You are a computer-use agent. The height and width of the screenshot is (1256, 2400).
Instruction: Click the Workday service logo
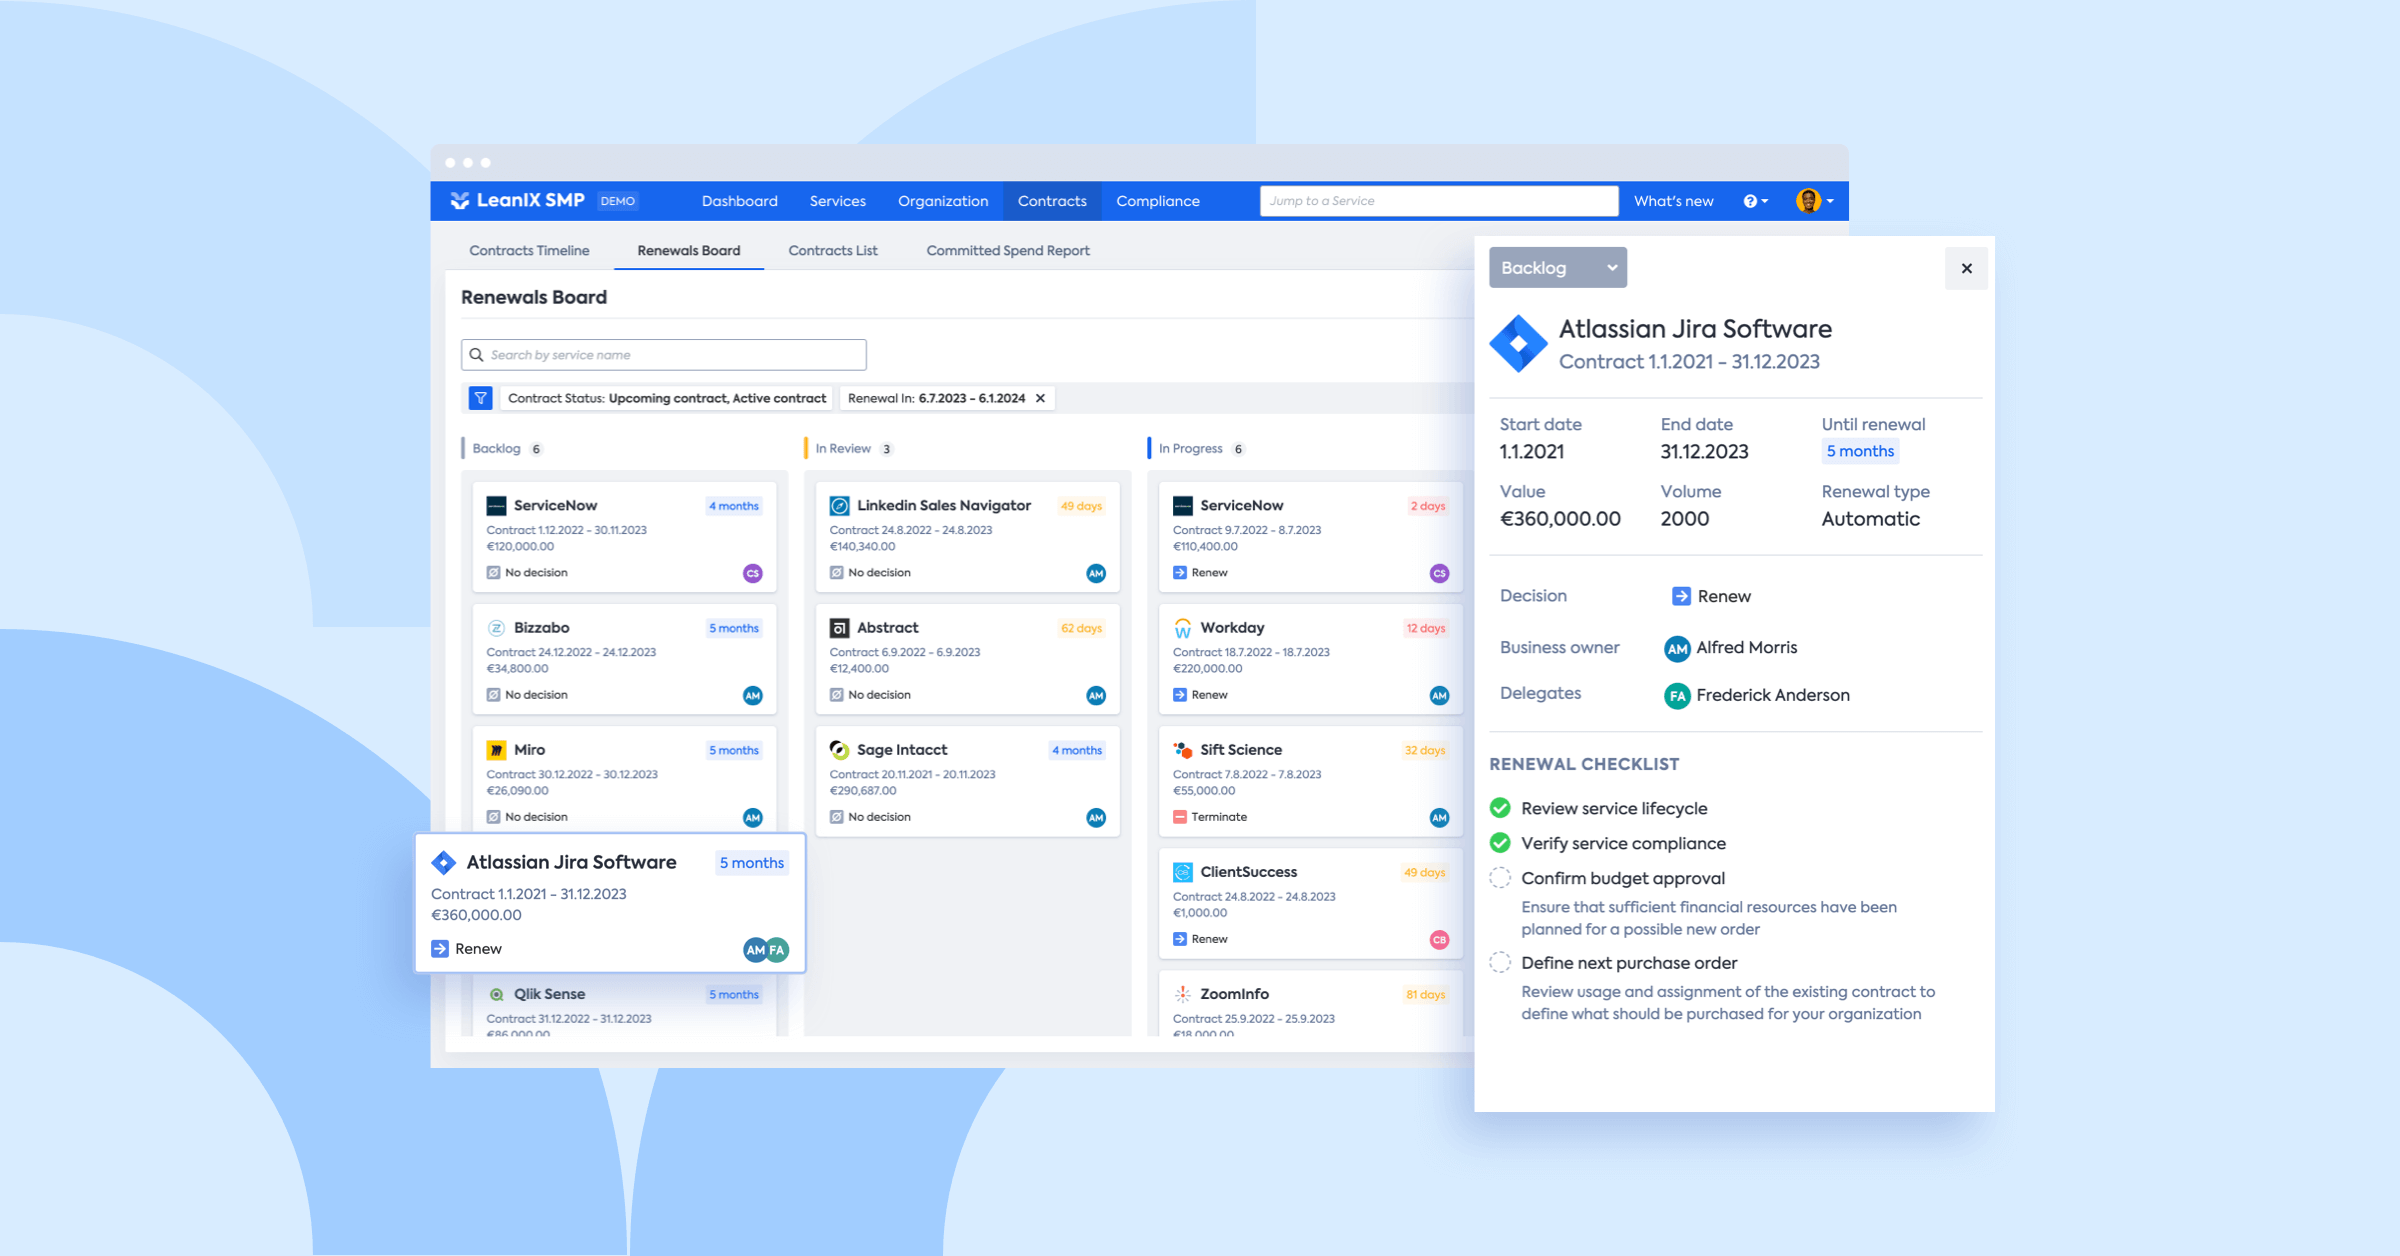coord(1183,628)
